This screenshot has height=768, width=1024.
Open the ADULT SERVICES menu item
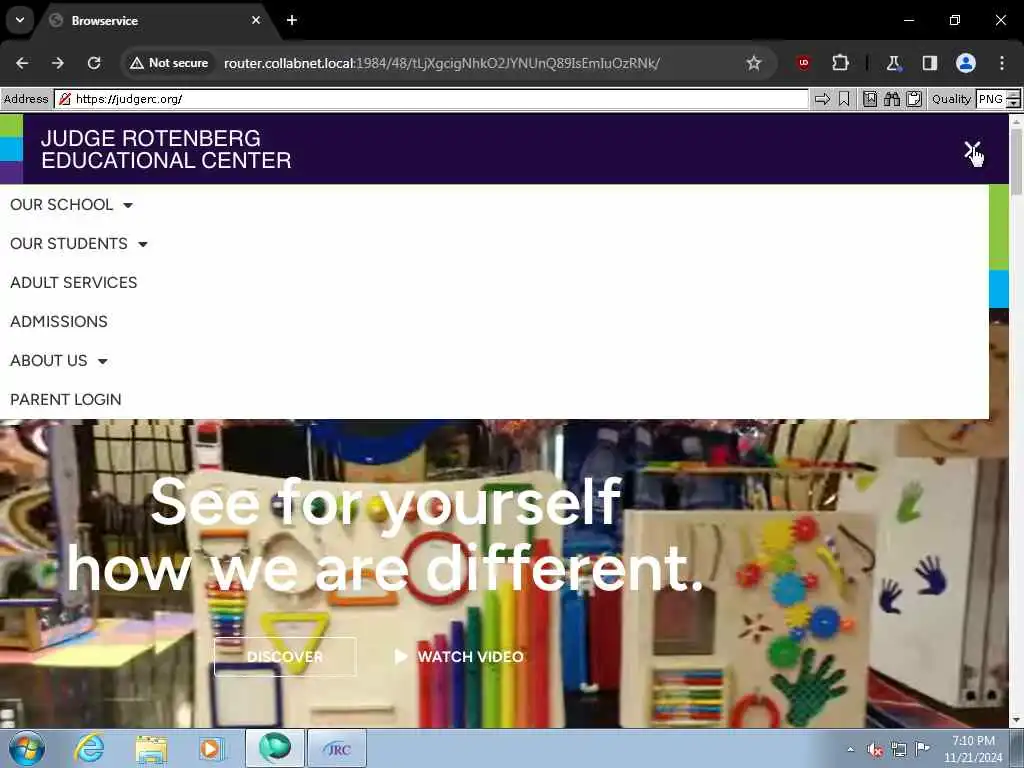(x=74, y=283)
